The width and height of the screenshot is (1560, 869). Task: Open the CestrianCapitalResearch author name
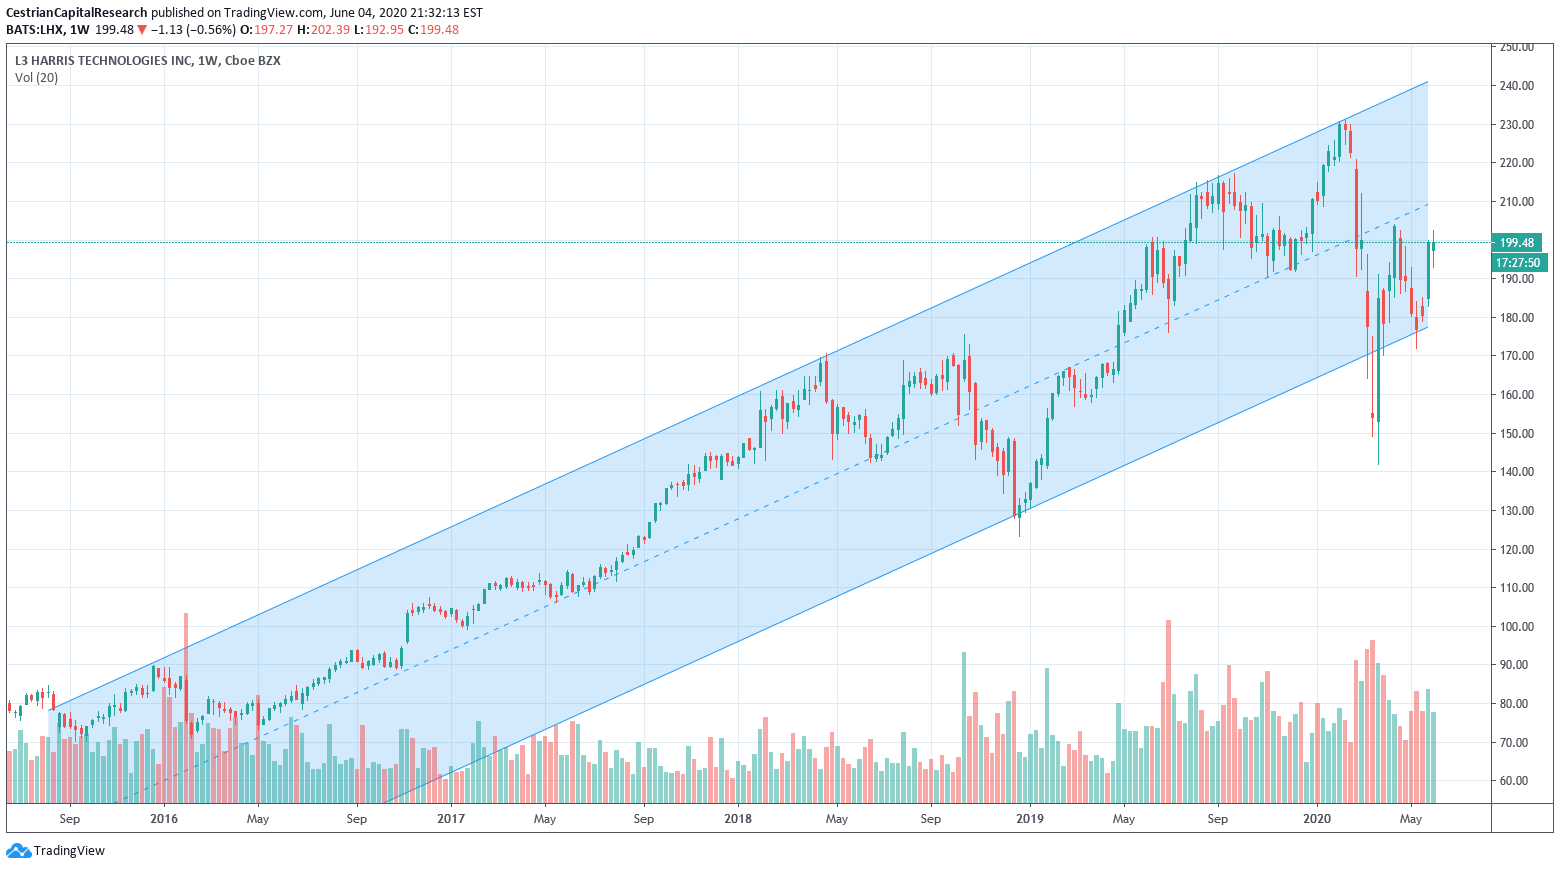click(x=77, y=13)
